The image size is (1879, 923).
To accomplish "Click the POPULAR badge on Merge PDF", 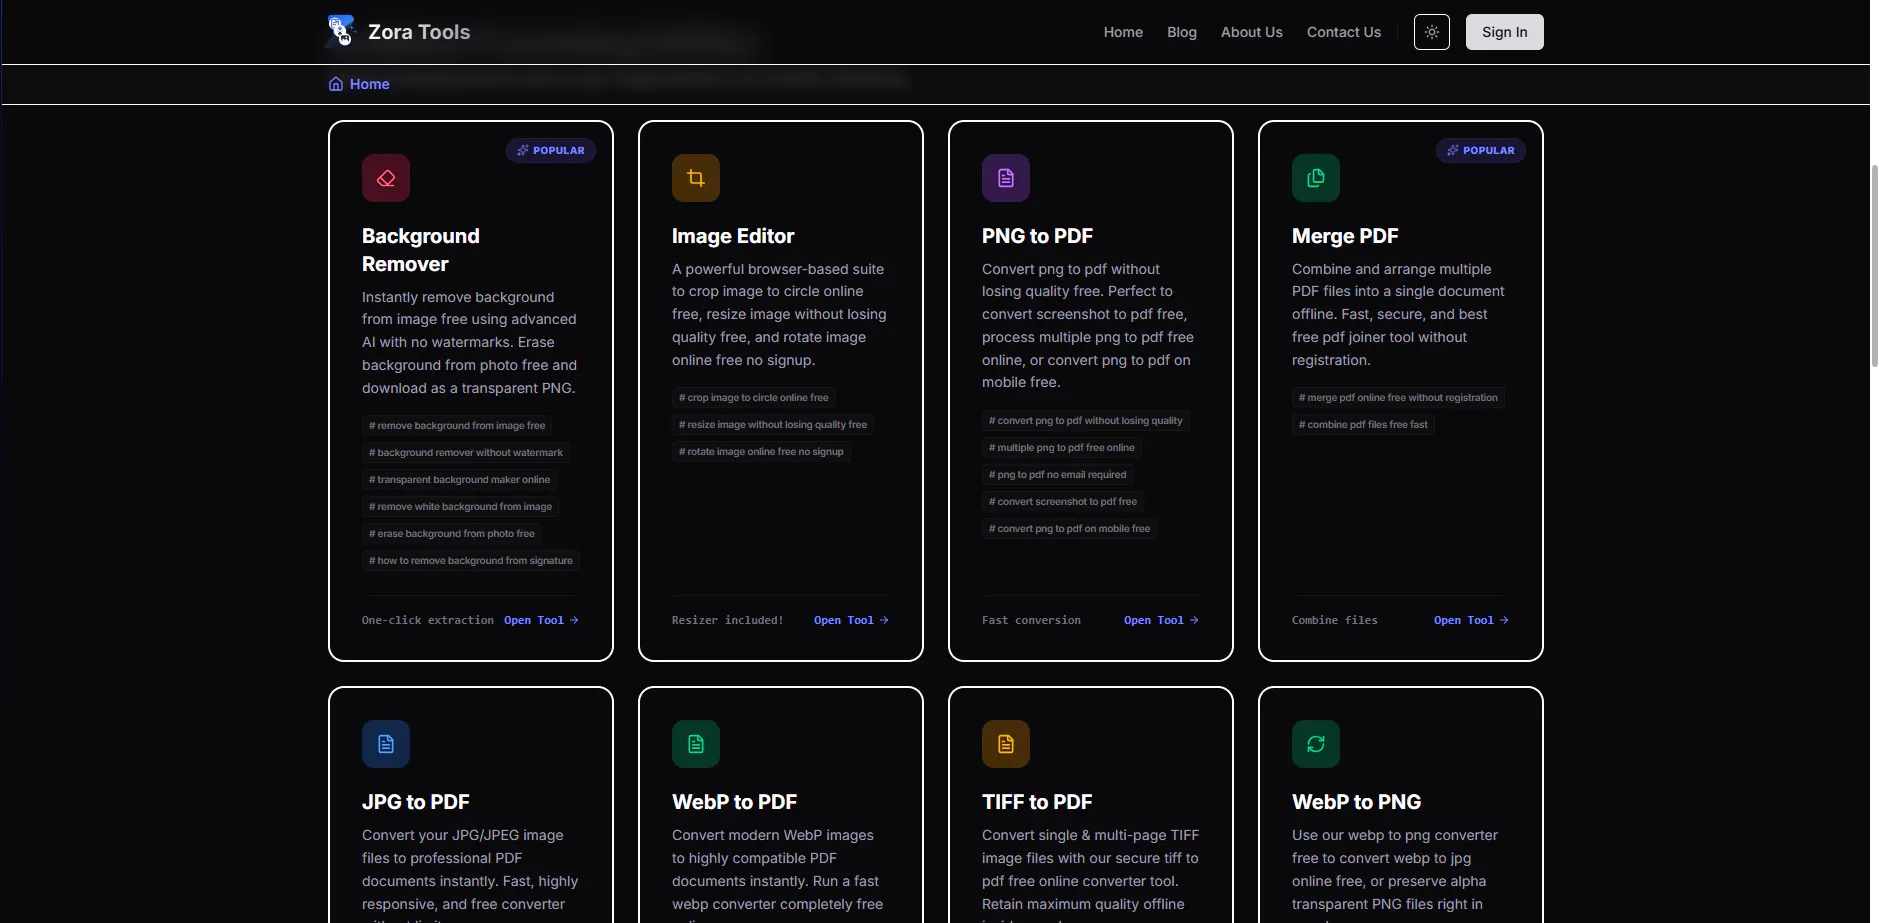I will click(1481, 150).
